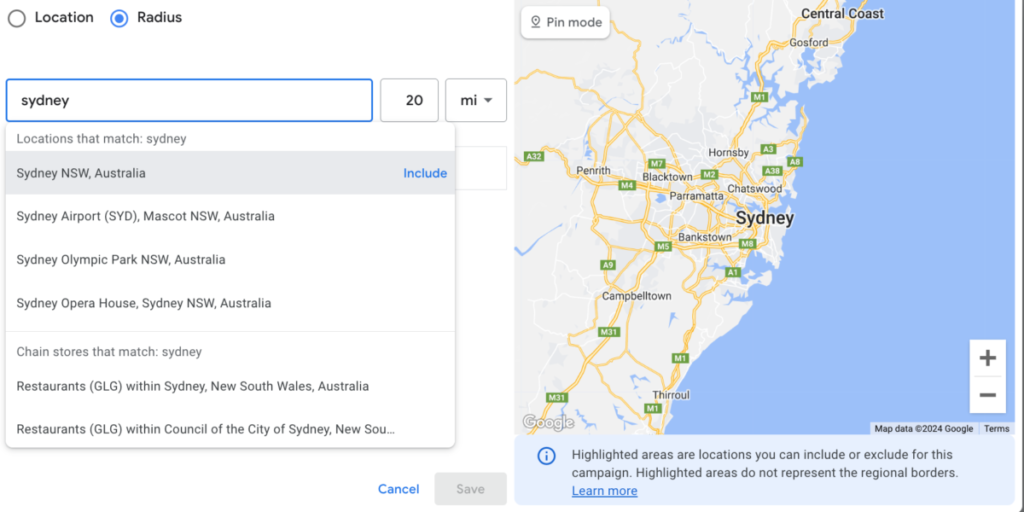
Task: Click the M31 road shield near Campbelltown
Action: tap(609, 332)
